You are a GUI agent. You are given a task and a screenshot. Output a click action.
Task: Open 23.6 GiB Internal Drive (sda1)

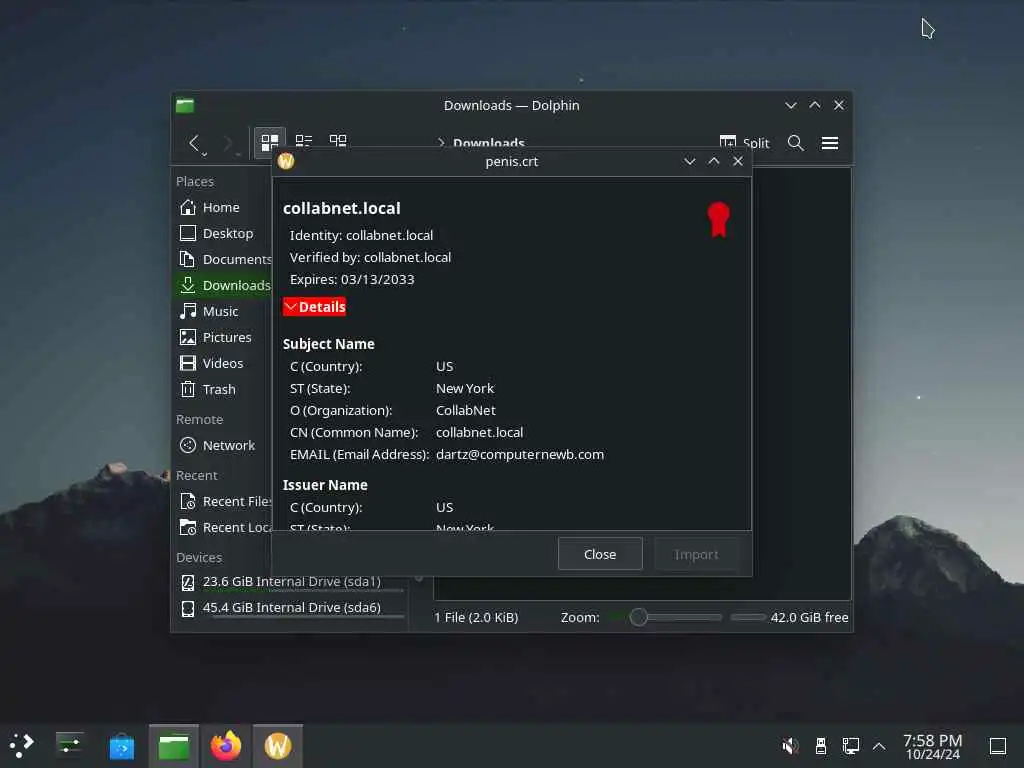pyautogui.click(x=291, y=582)
